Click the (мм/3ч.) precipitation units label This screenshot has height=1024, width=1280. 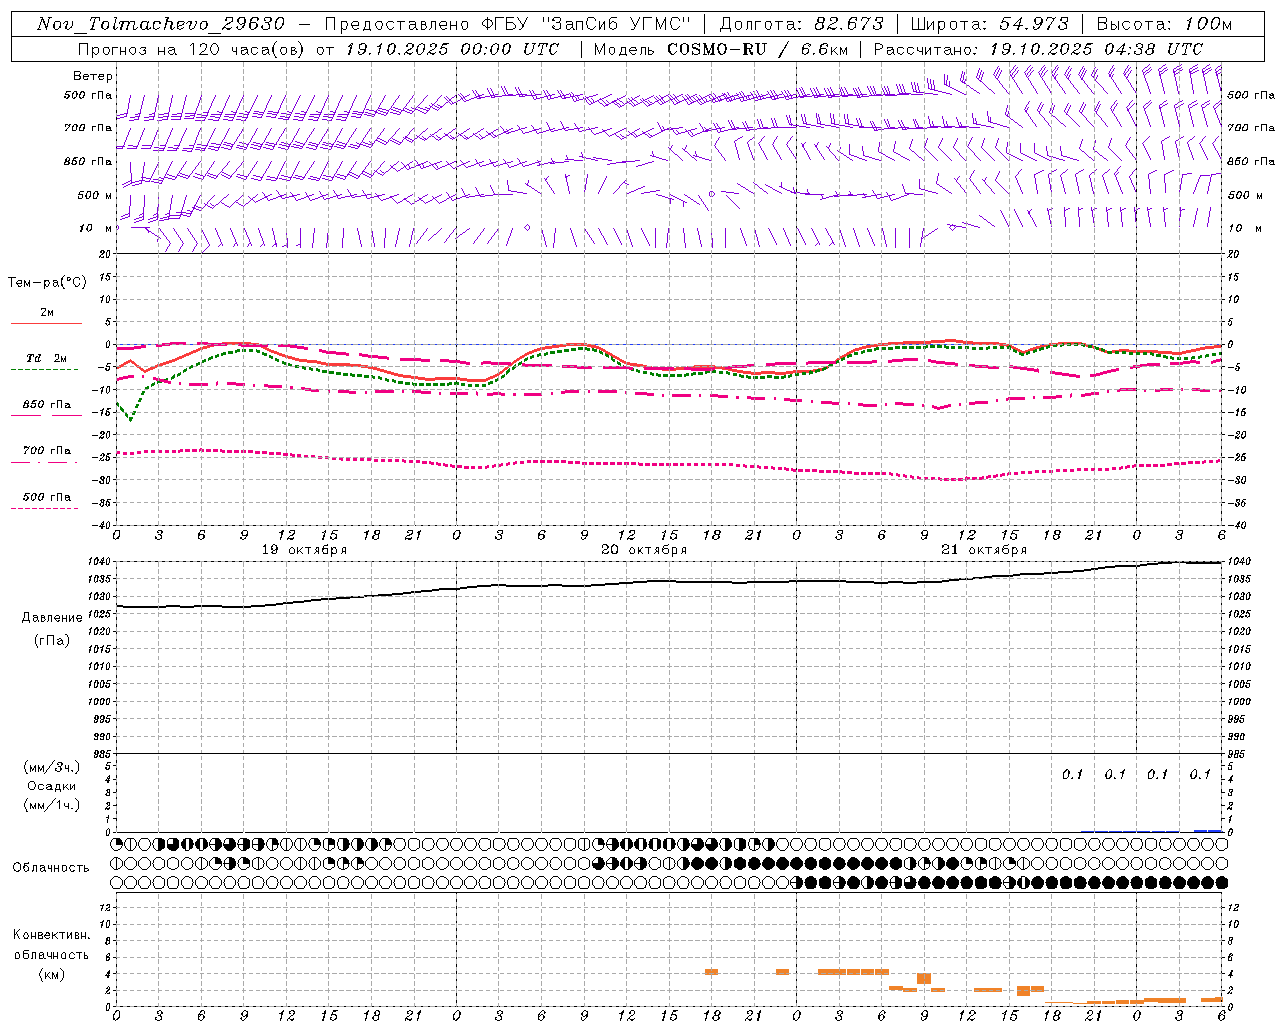pyautogui.click(x=52, y=767)
